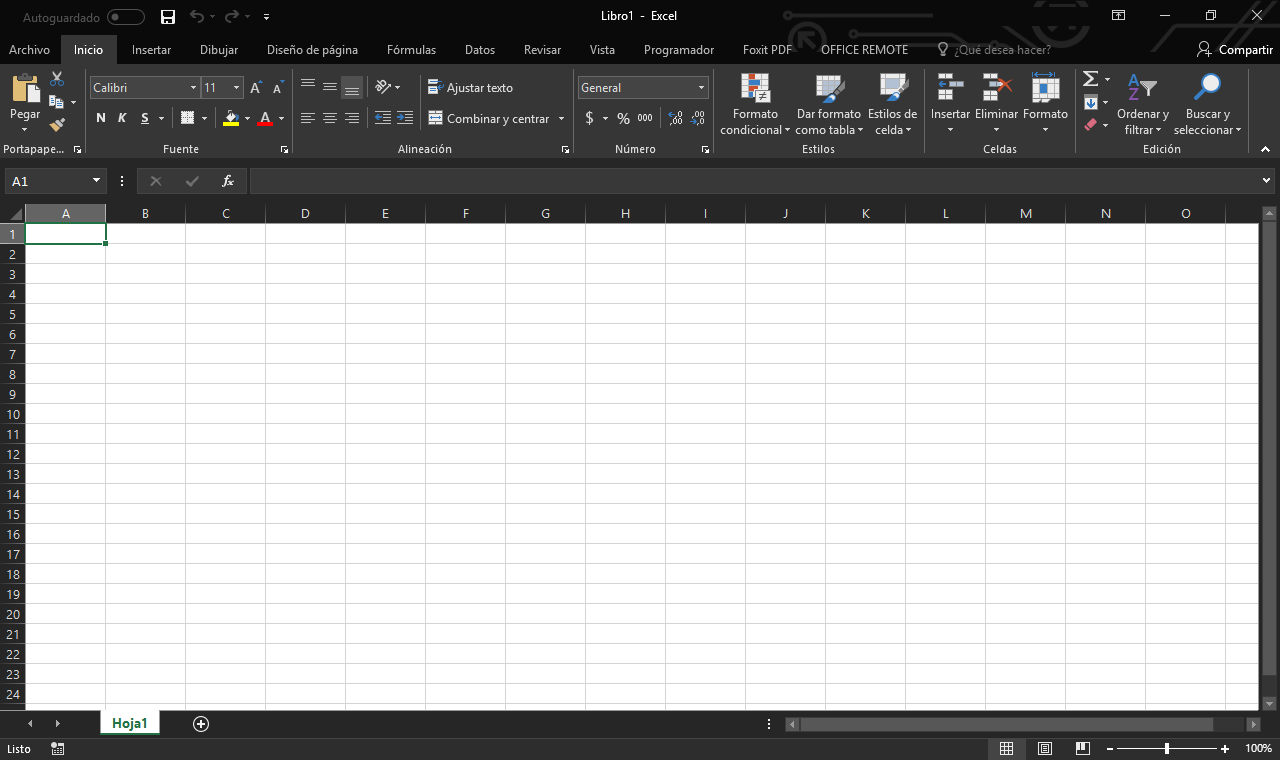
Task: Decrease decimal places
Action: tap(698, 118)
